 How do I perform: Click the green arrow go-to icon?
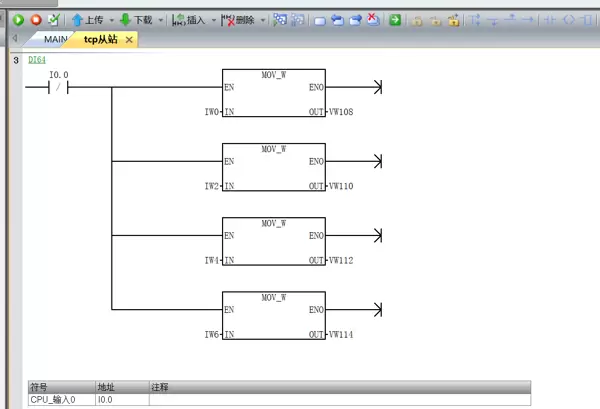(396, 19)
